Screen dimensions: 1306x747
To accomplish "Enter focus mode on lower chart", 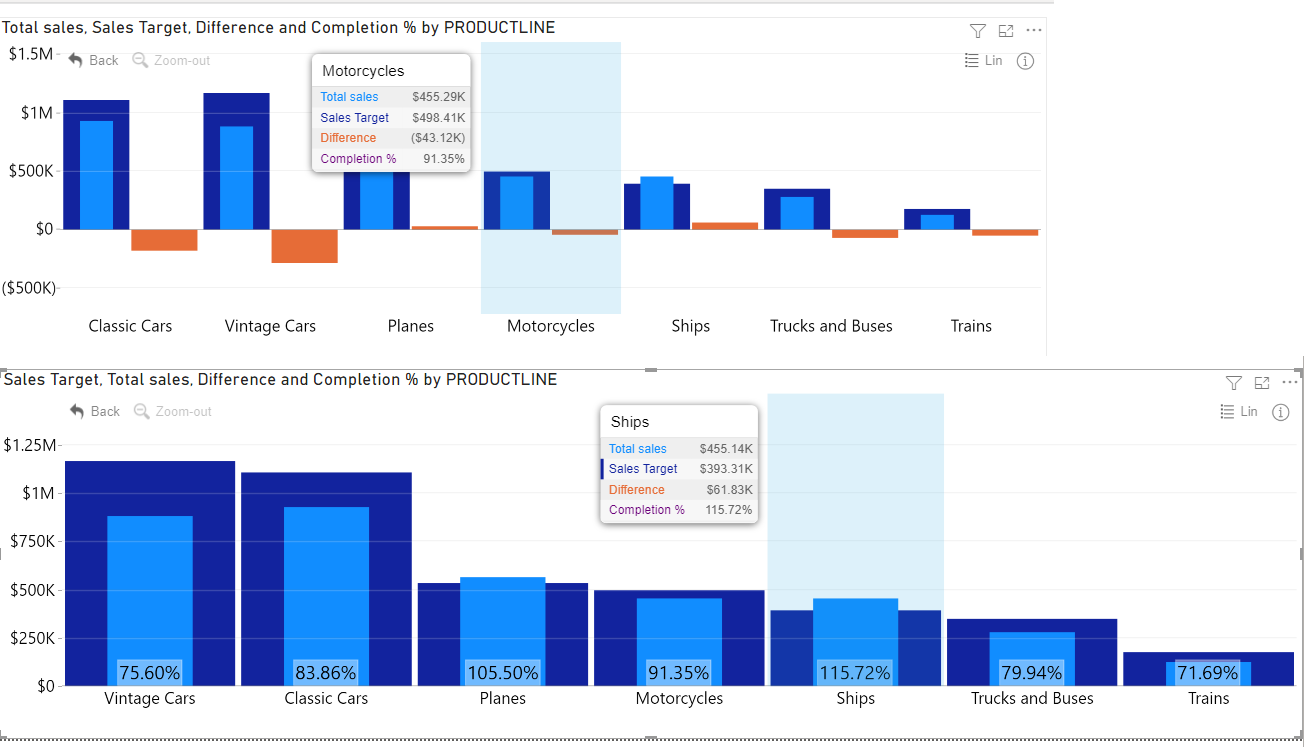I will (1262, 383).
